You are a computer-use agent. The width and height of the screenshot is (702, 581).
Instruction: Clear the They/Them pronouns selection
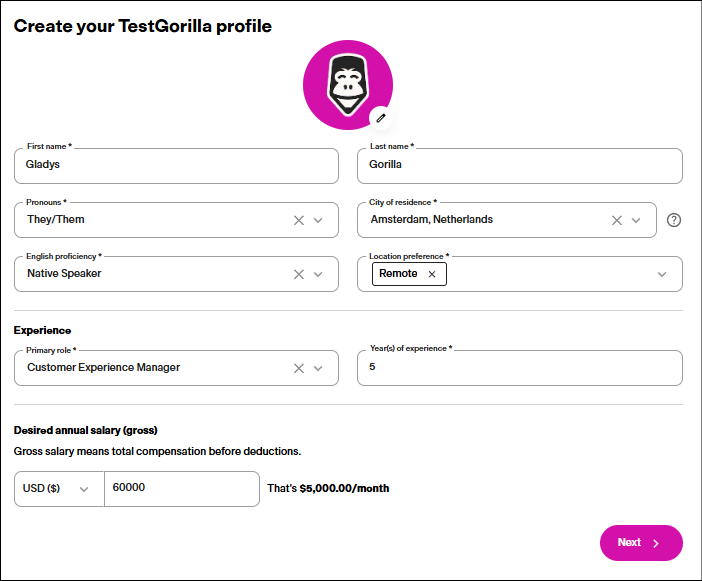tap(299, 220)
